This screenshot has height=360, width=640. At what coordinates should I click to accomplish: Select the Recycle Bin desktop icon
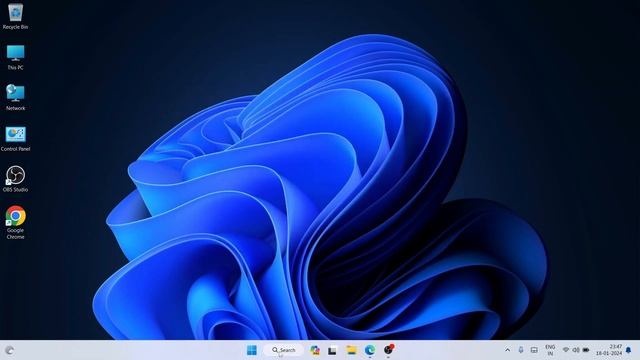coord(16,16)
